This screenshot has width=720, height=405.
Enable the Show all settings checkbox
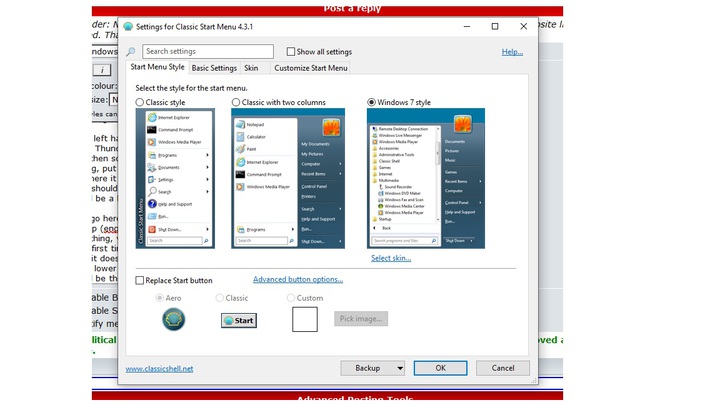[291, 51]
